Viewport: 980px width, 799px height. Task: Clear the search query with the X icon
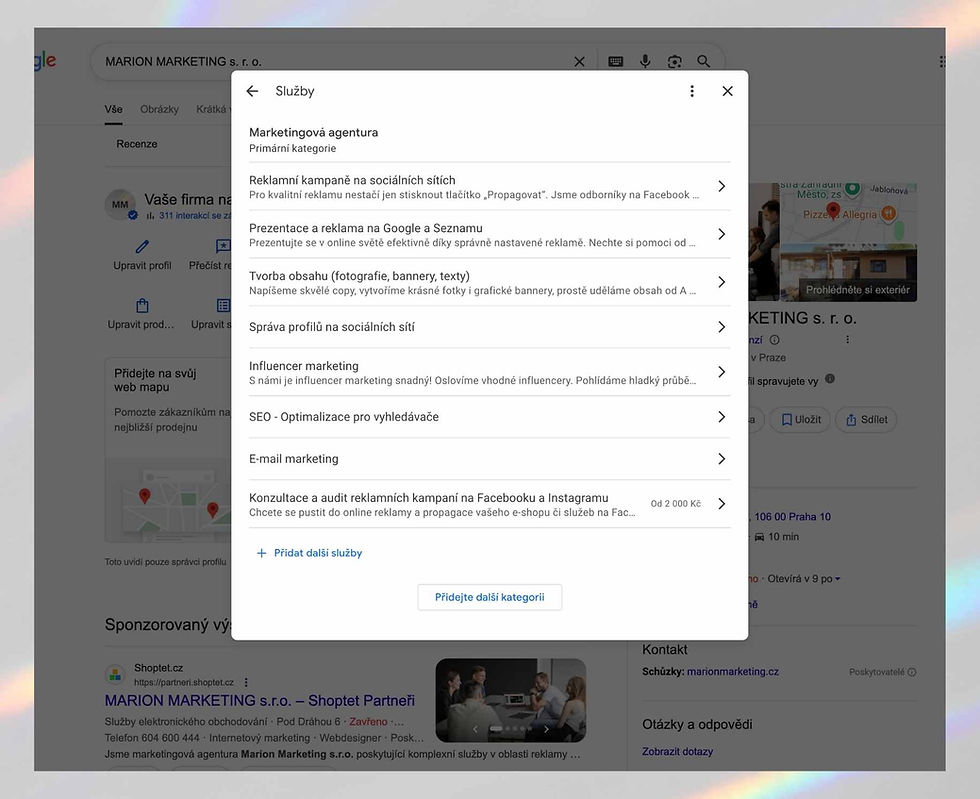pos(578,60)
